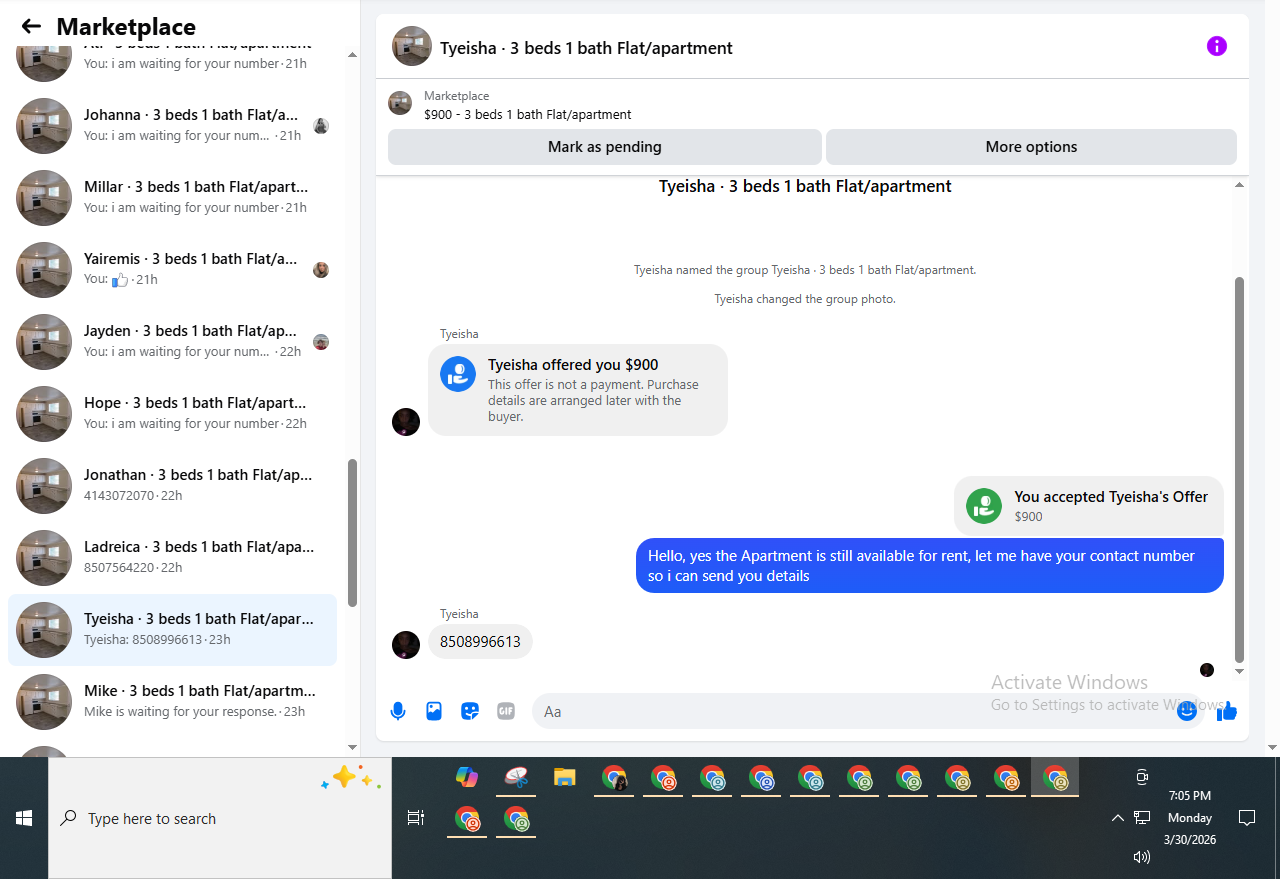The width and height of the screenshot is (1280, 879).
Task: Click seen-by avatar on Johanna's chat row
Action: pos(321,126)
